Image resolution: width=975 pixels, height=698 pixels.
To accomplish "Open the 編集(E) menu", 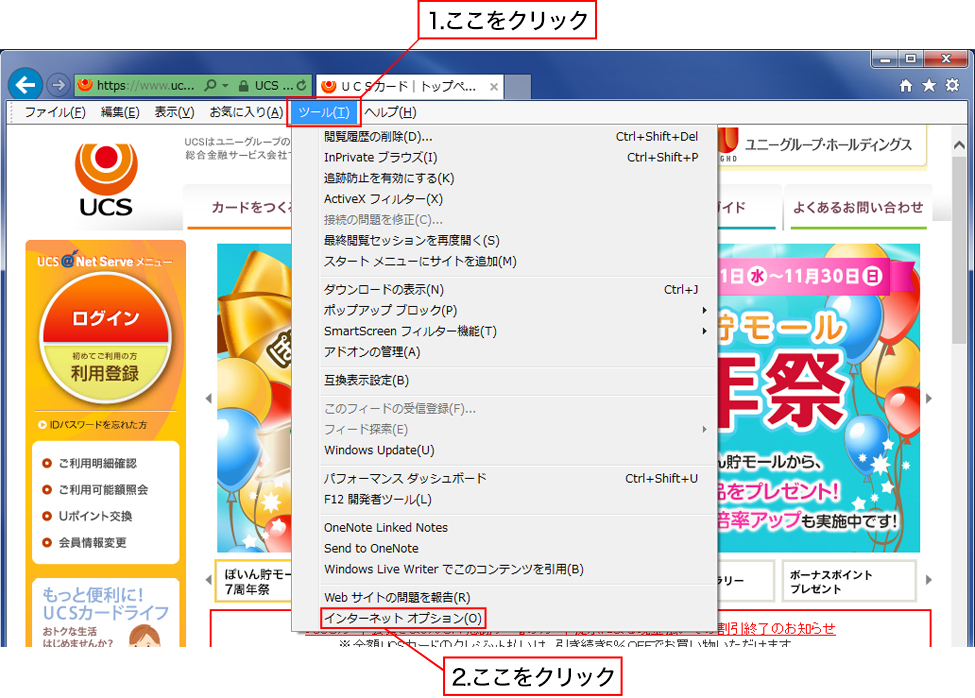I will click(120, 113).
